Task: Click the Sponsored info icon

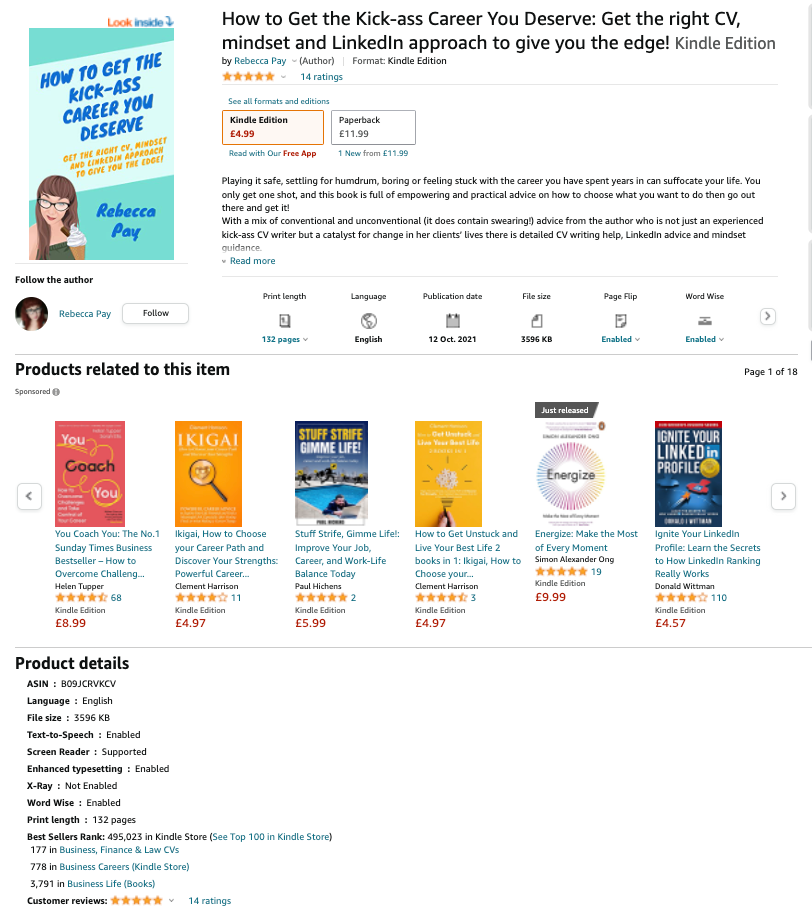Action: [56, 392]
